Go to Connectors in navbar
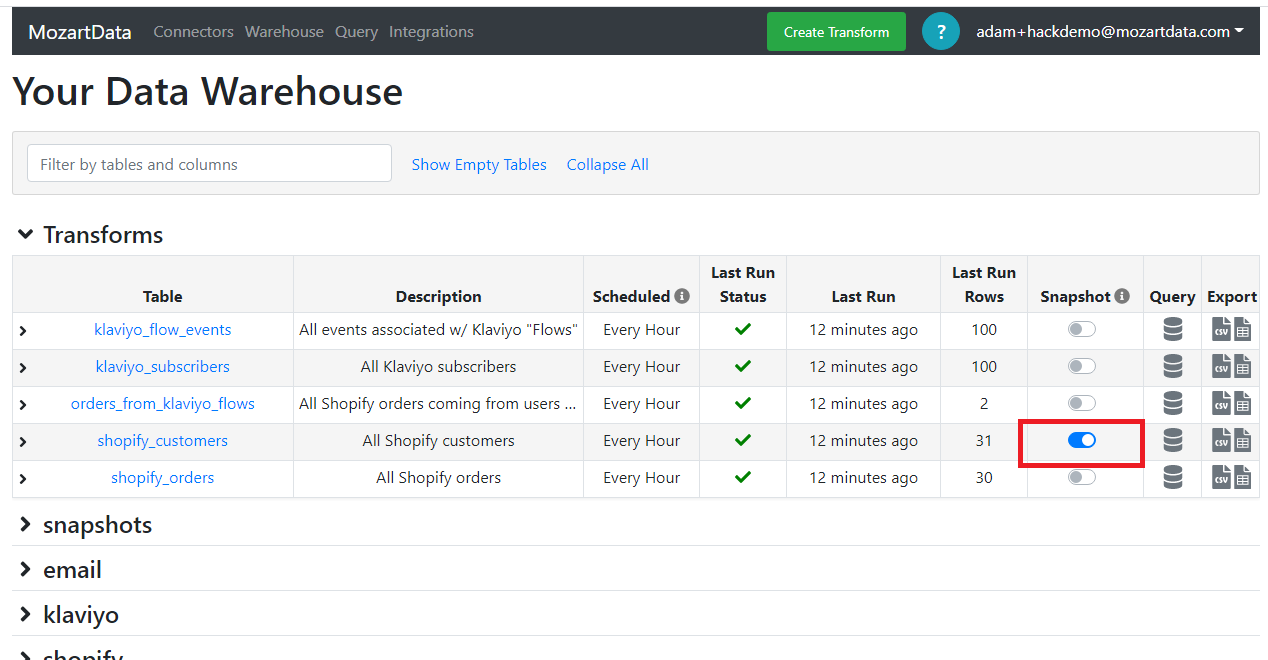The height and width of the screenshot is (660, 1268). coord(193,32)
